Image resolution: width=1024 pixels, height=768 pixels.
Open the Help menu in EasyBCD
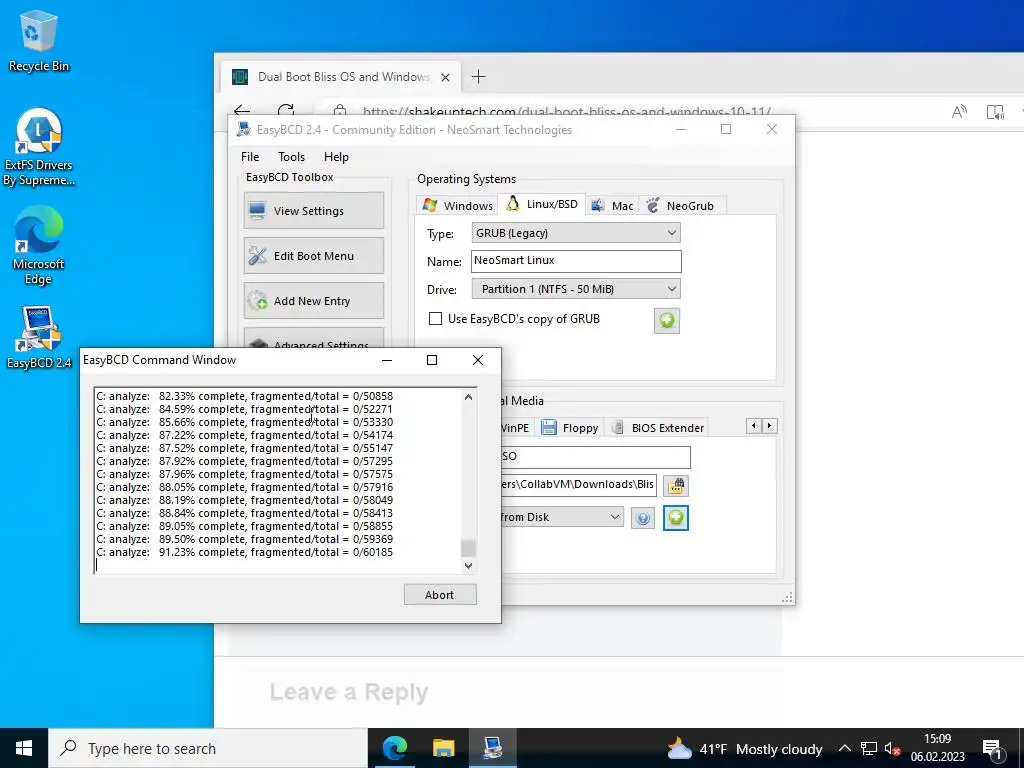pos(336,157)
